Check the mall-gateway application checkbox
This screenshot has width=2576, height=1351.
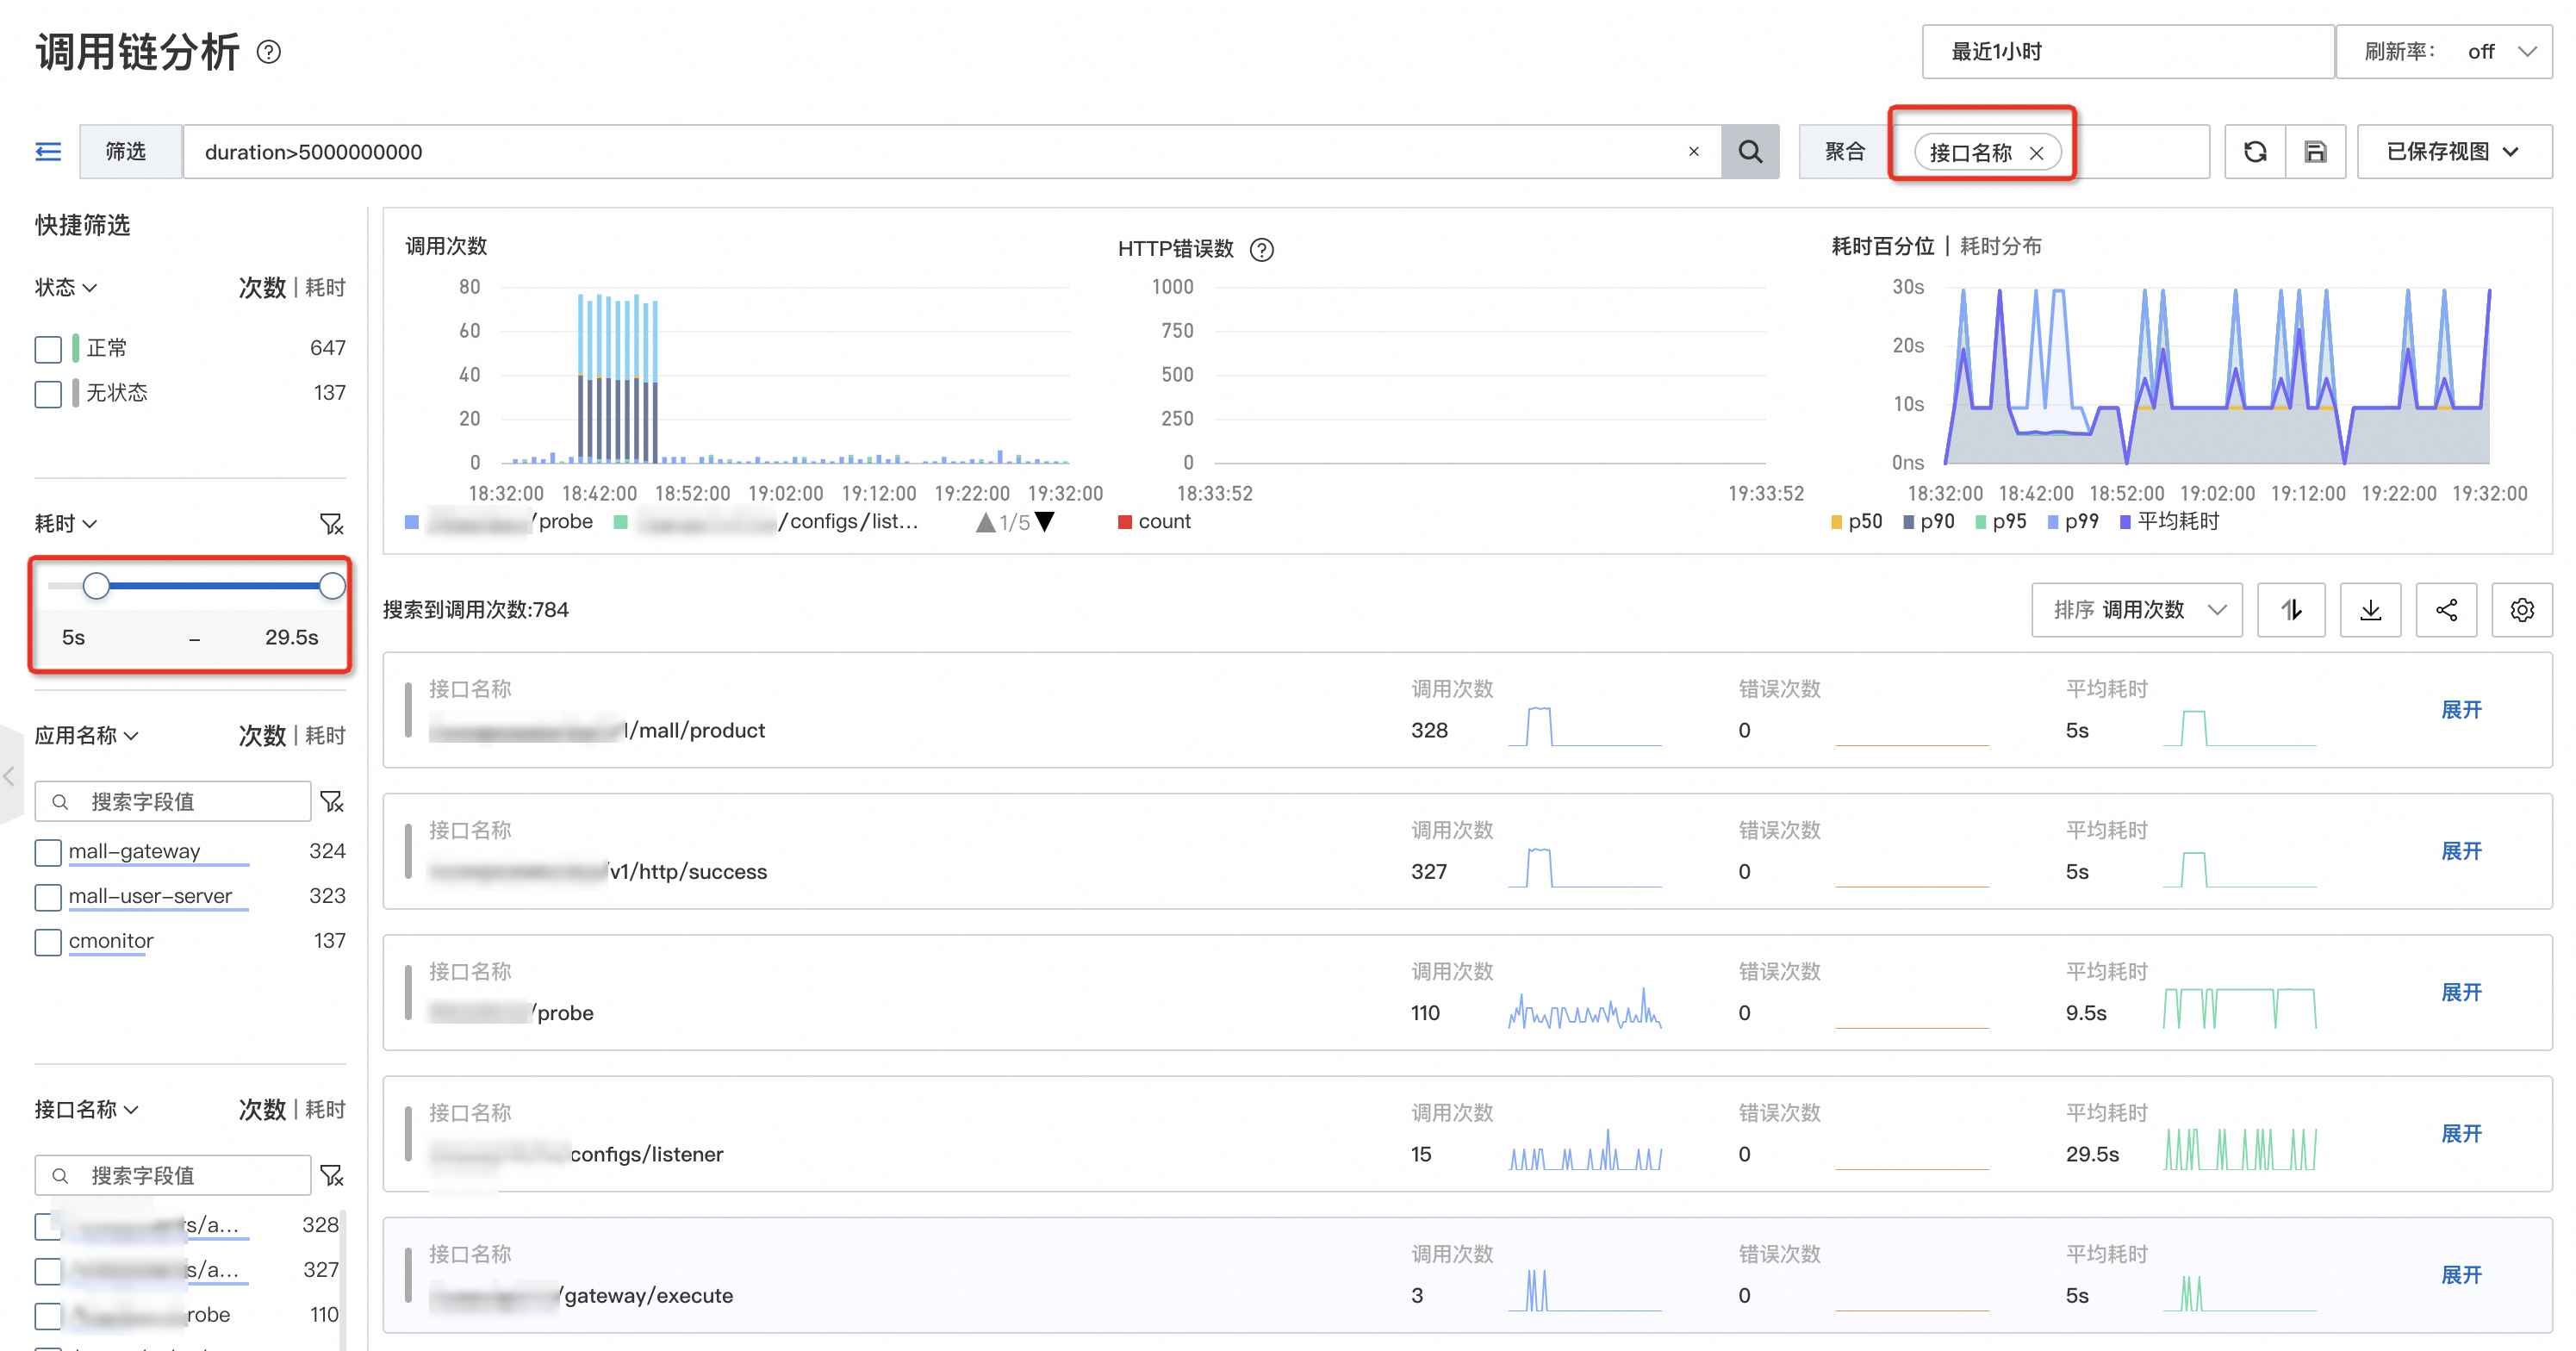pos(48,852)
